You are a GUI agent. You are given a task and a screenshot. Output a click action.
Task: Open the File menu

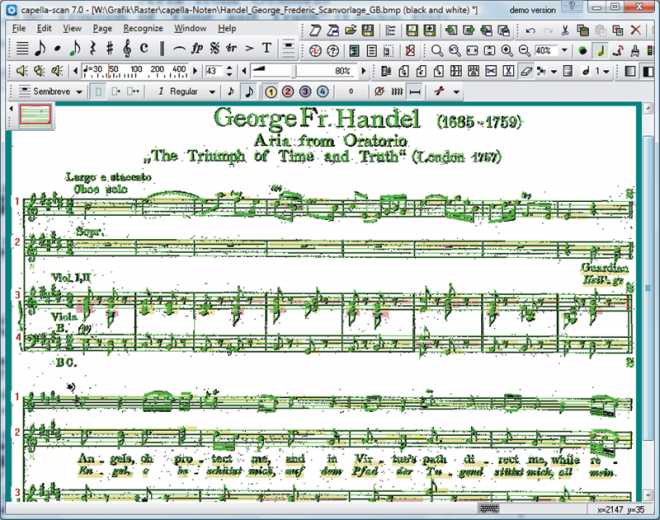(x=19, y=29)
